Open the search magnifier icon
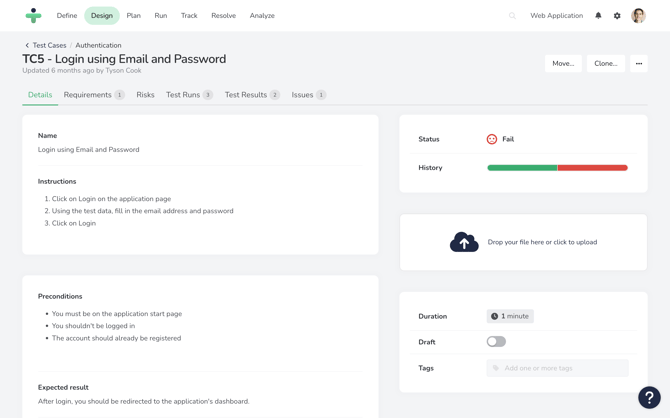This screenshot has height=418, width=670. [512, 16]
